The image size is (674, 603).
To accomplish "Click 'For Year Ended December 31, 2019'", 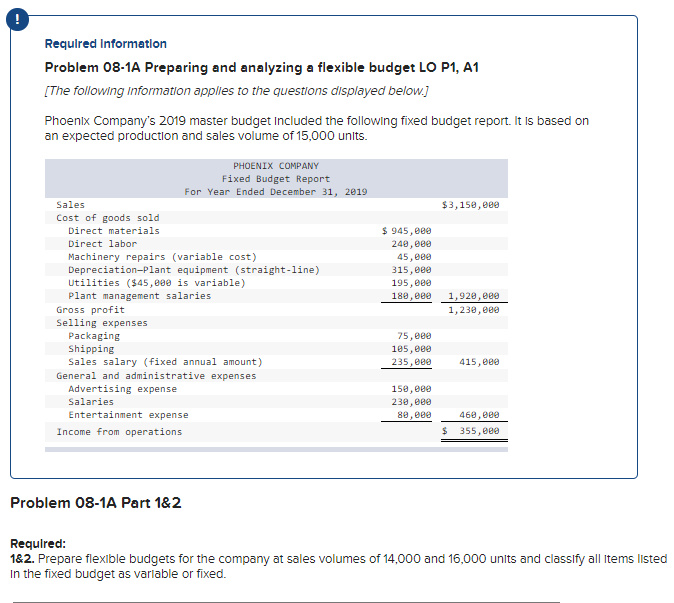I will [276, 192].
